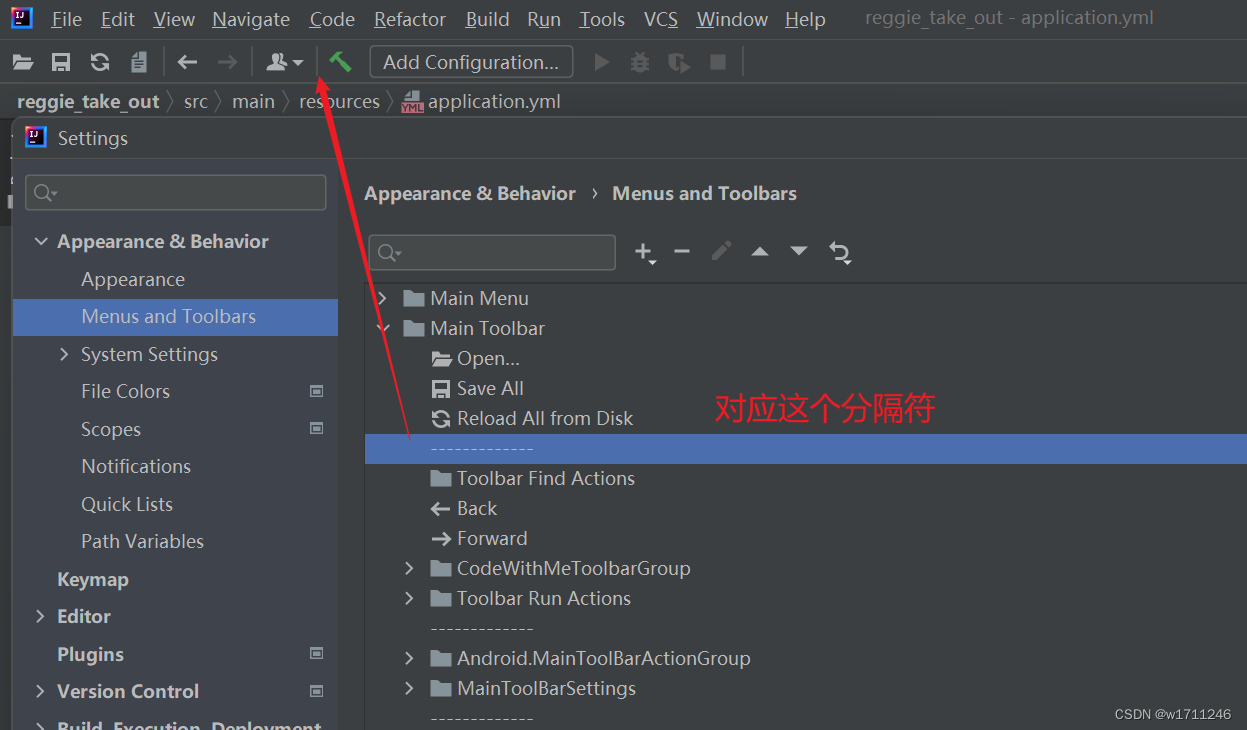The height and width of the screenshot is (730, 1247).
Task: Expand Toolbar Run Actions node
Action: (409, 598)
